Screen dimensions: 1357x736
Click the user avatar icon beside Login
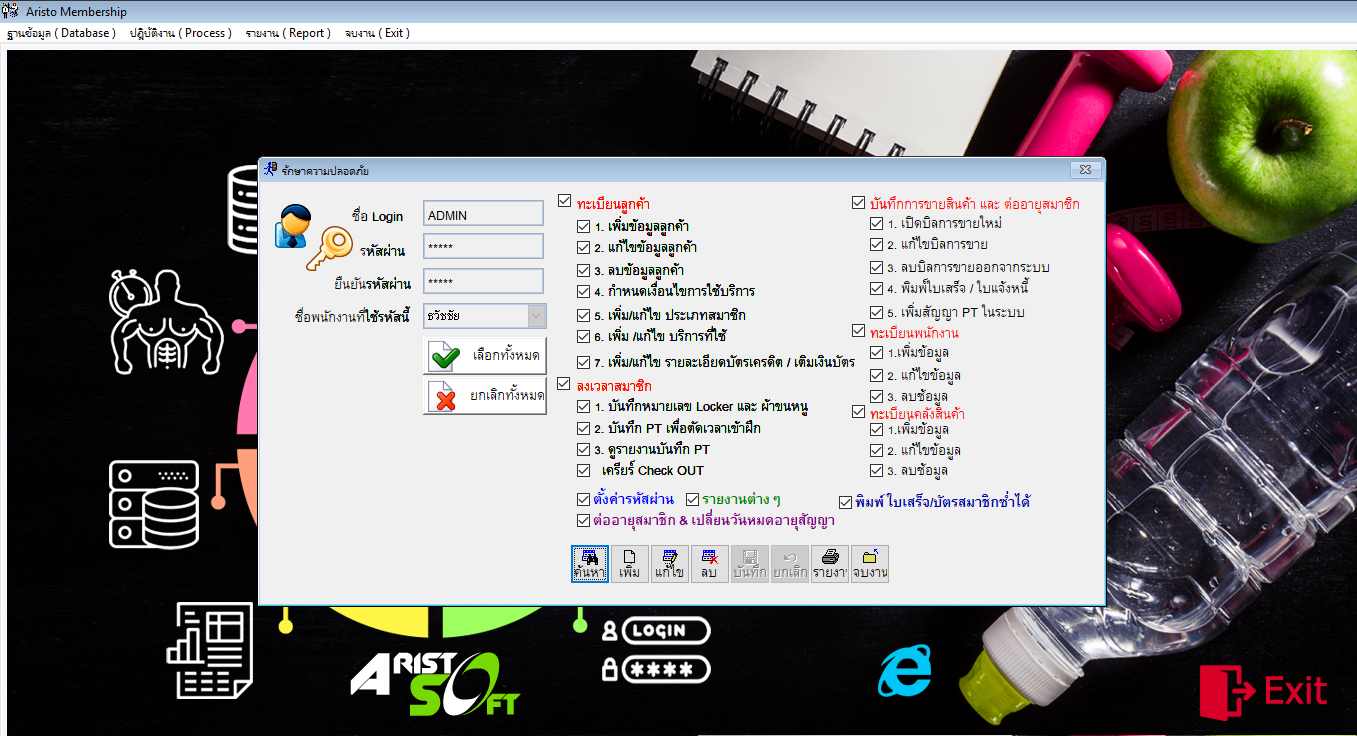click(x=293, y=226)
